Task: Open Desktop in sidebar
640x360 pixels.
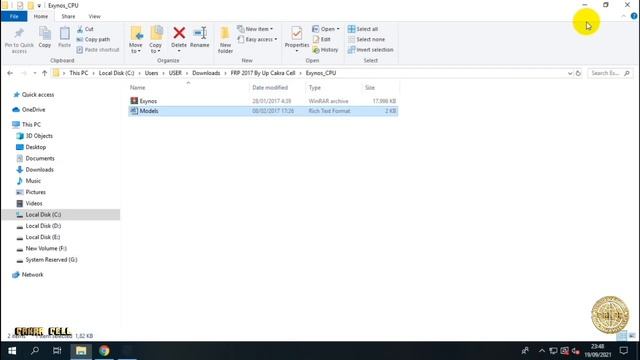Action: (36, 147)
